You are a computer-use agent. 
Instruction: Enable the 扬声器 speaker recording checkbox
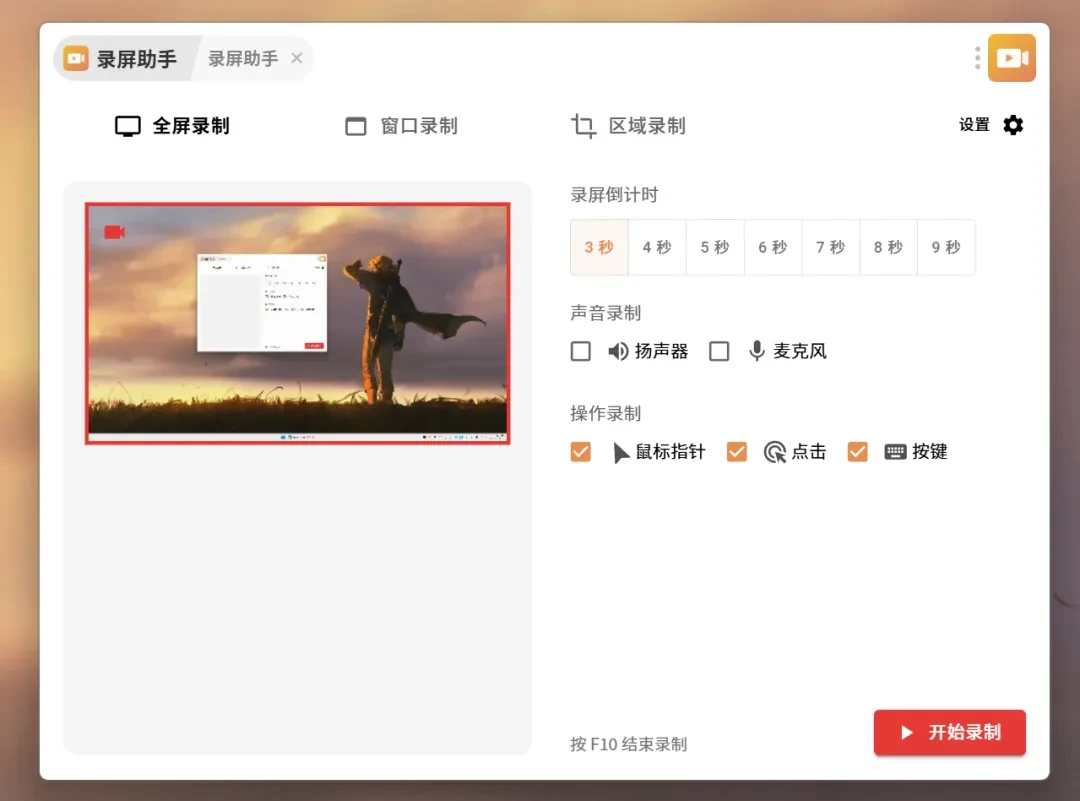[581, 351]
